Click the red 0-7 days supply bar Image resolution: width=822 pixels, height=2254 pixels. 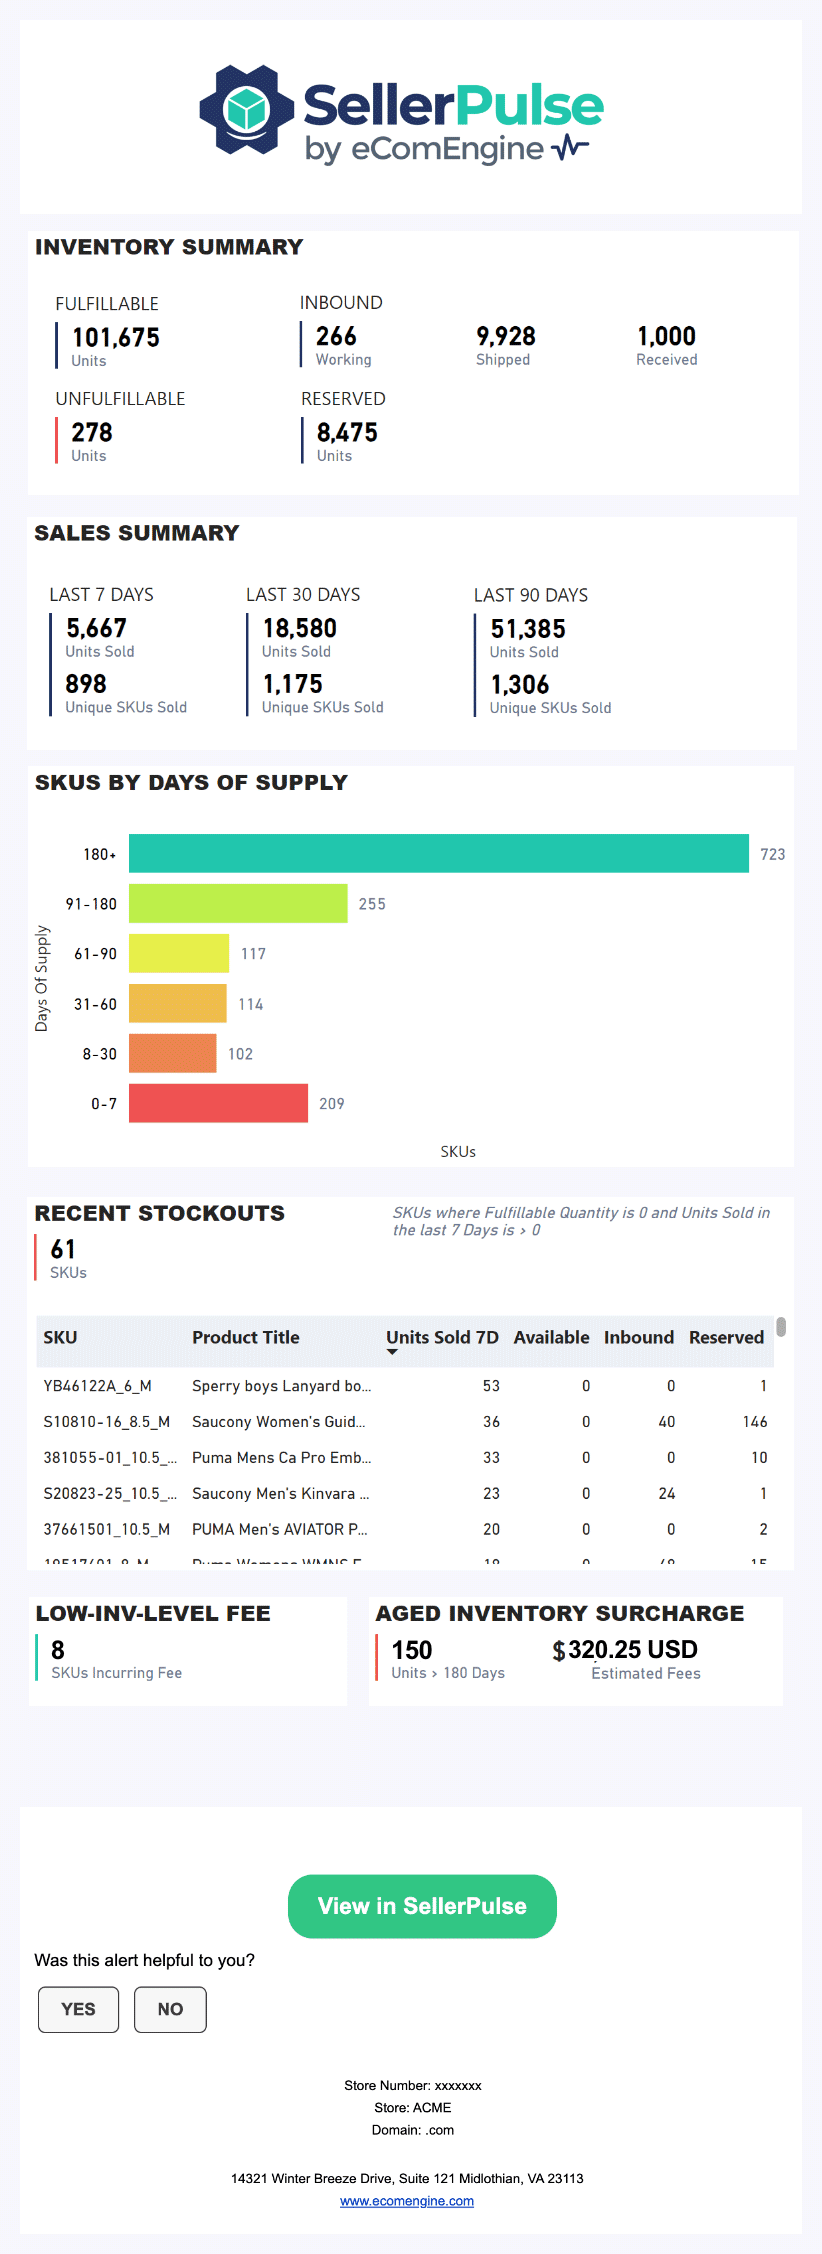(218, 1103)
